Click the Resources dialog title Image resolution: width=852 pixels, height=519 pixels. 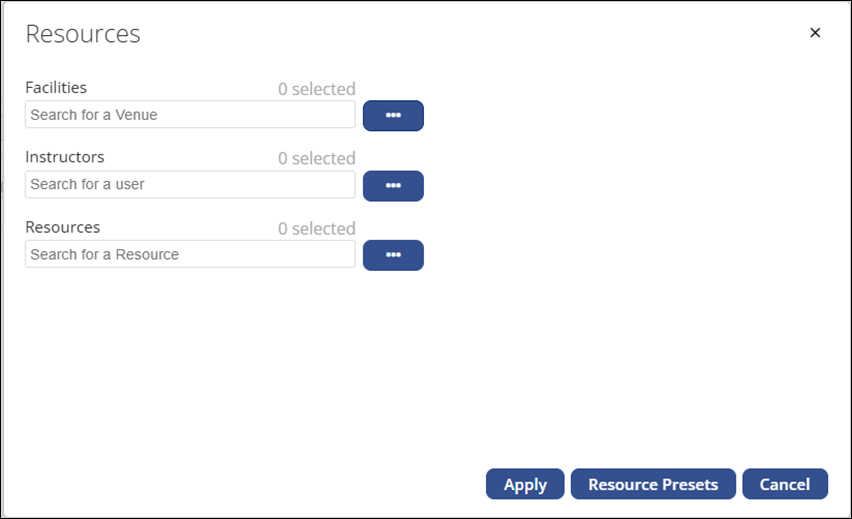click(x=83, y=34)
